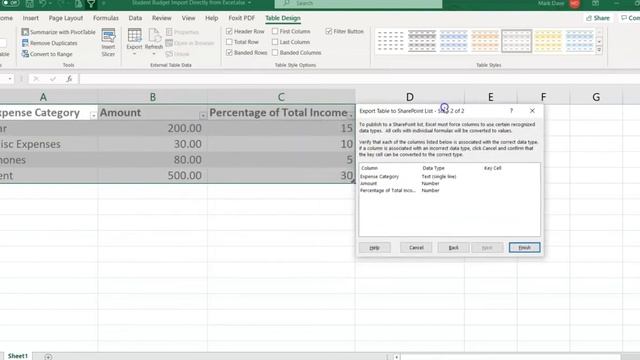Expand the Table Styles gallery
640x360 pixels.
pos(599,50)
